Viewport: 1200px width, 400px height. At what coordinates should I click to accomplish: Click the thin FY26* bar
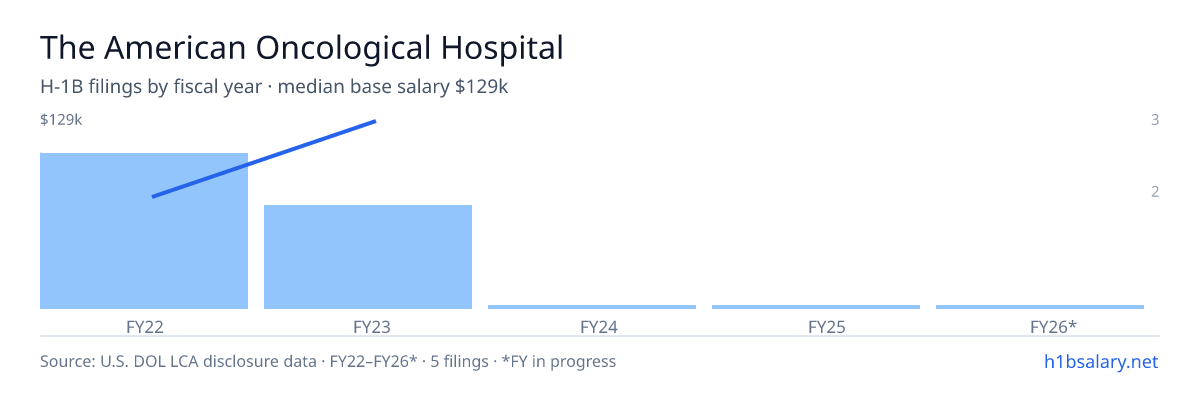click(1040, 307)
